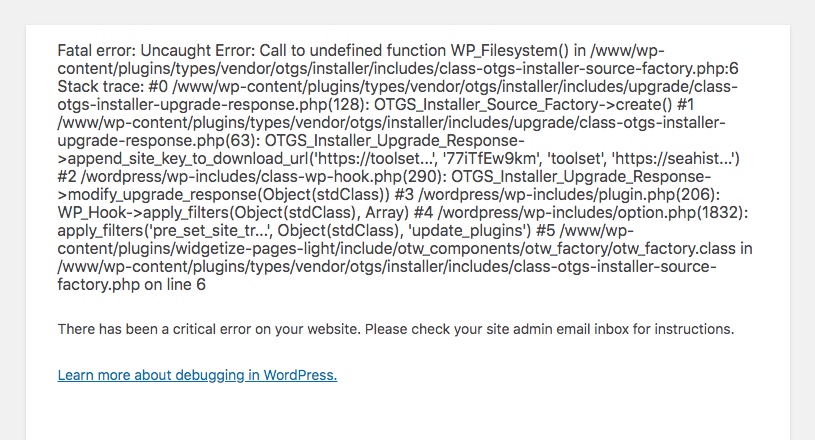815x440 pixels.
Task: Click the 'factory.php on line 6' text
Action: click(x=132, y=285)
